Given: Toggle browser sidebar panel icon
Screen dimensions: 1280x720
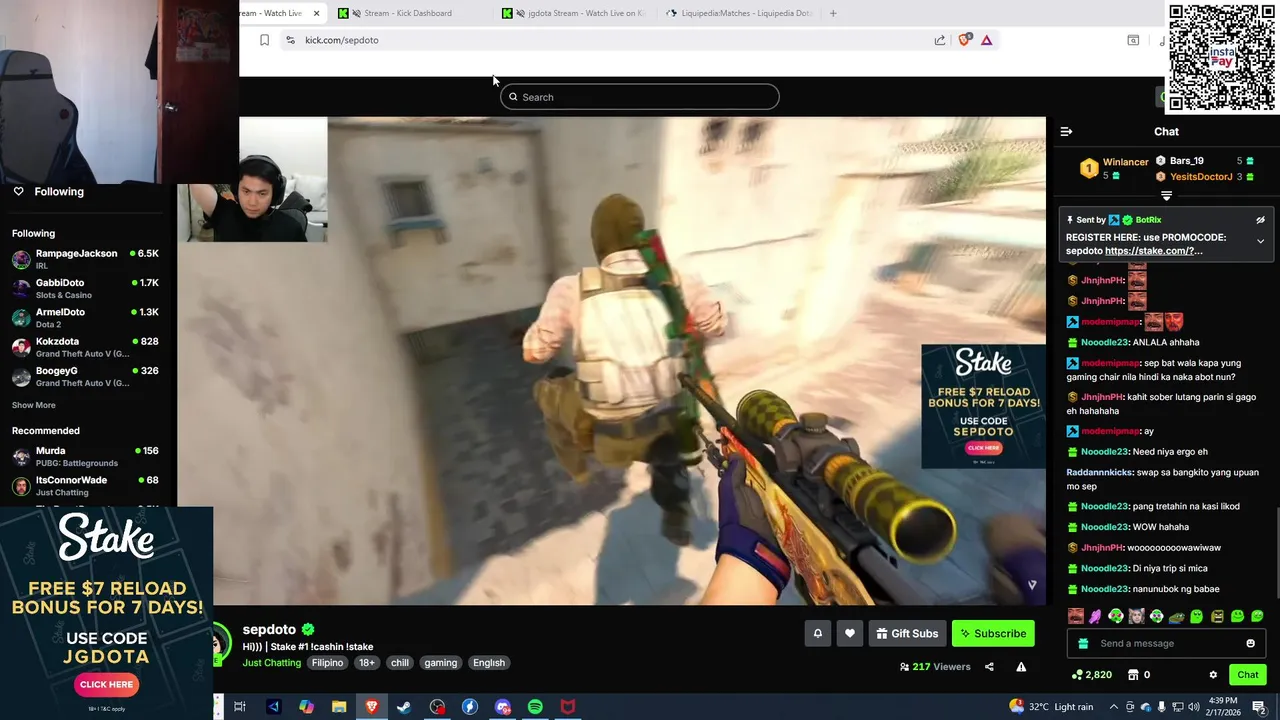Looking at the screenshot, I should [x=1133, y=40].
